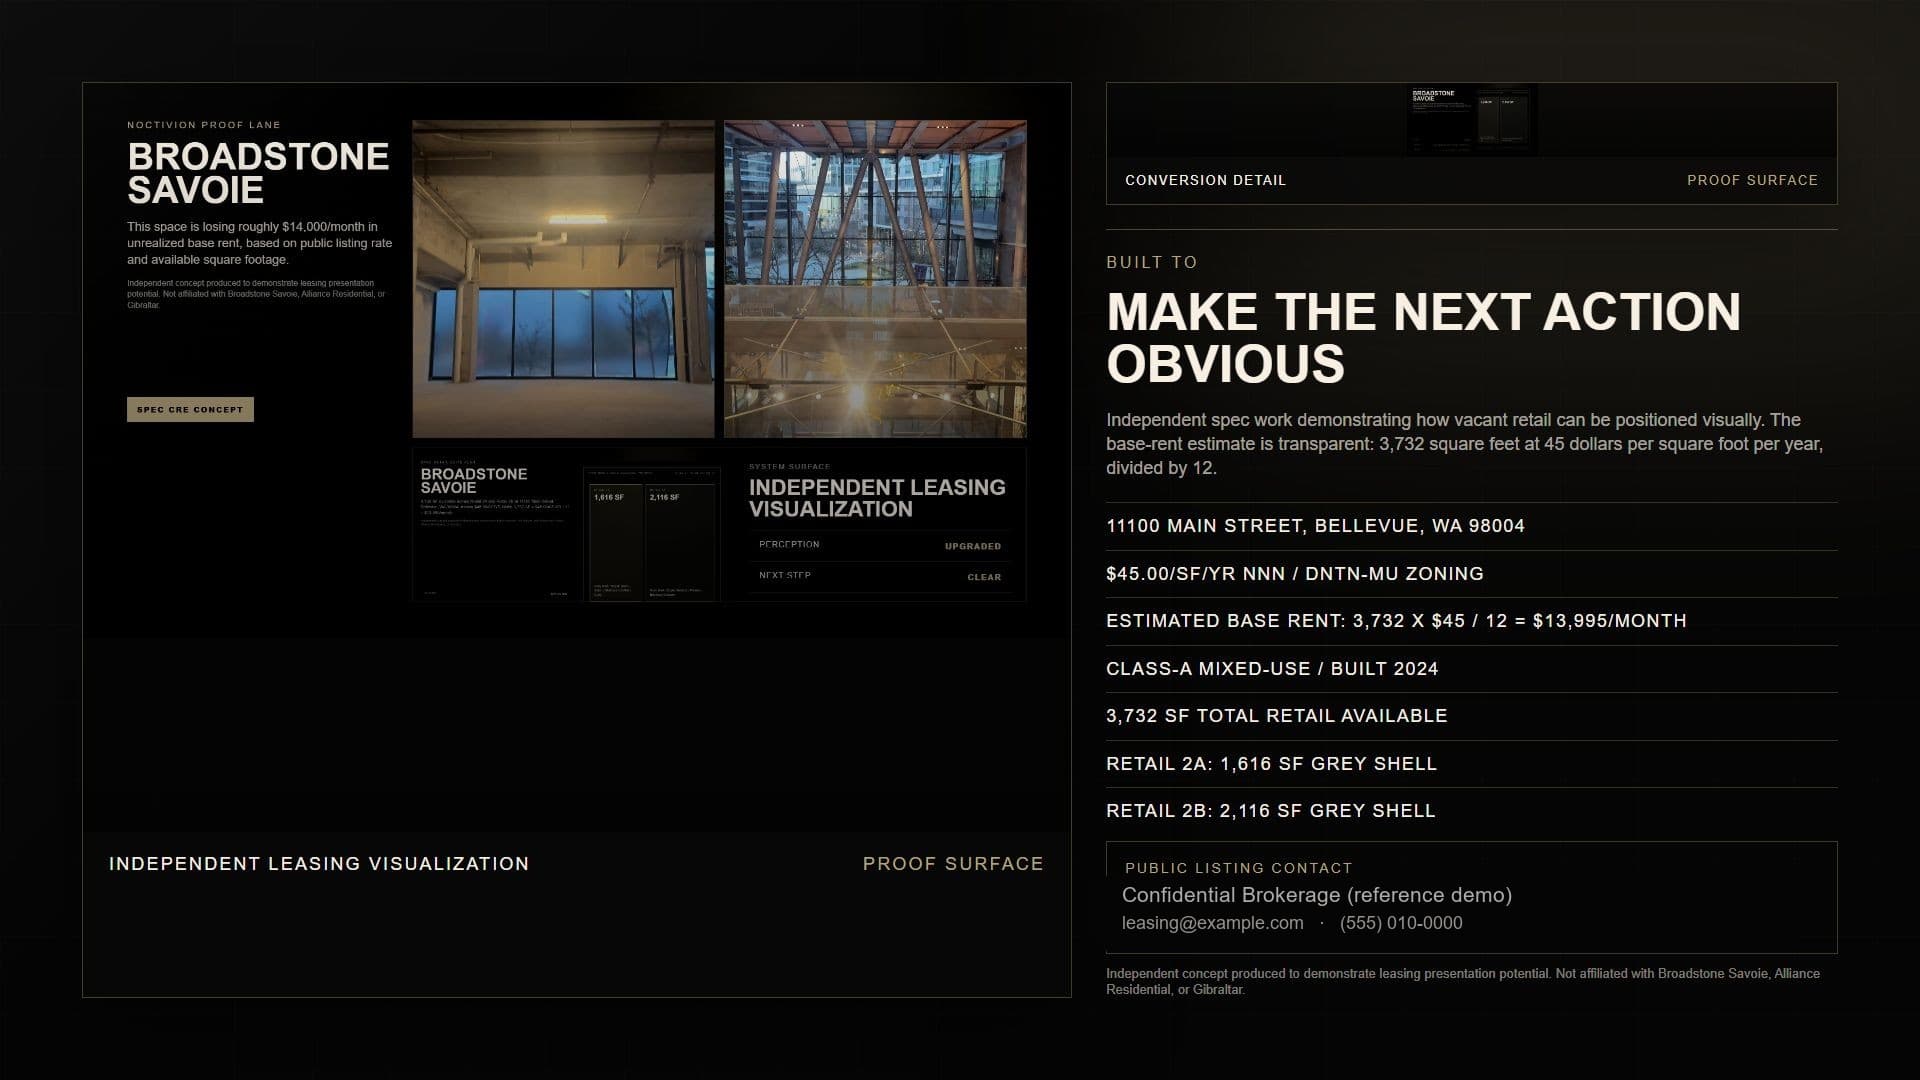Click the PERCEPTION row label
The width and height of the screenshot is (1920, 1080).
tap(789, 545)
